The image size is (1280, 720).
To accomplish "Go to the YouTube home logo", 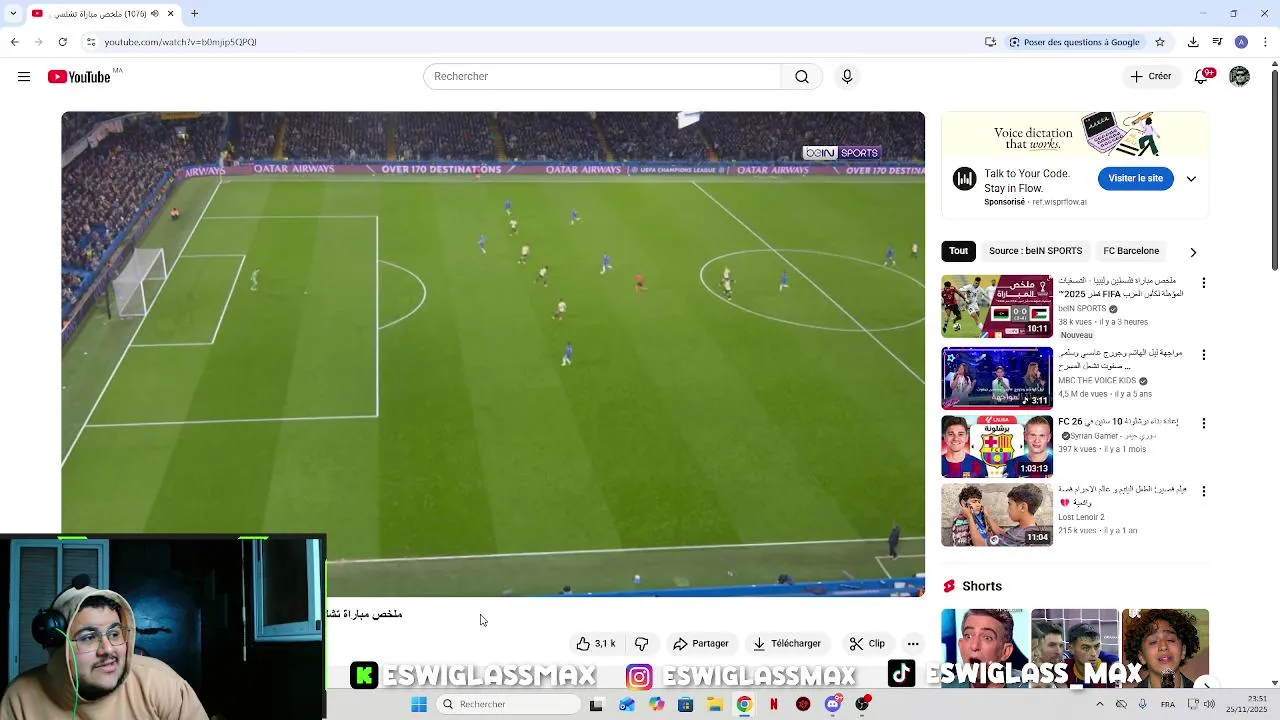I will (79, 77).
